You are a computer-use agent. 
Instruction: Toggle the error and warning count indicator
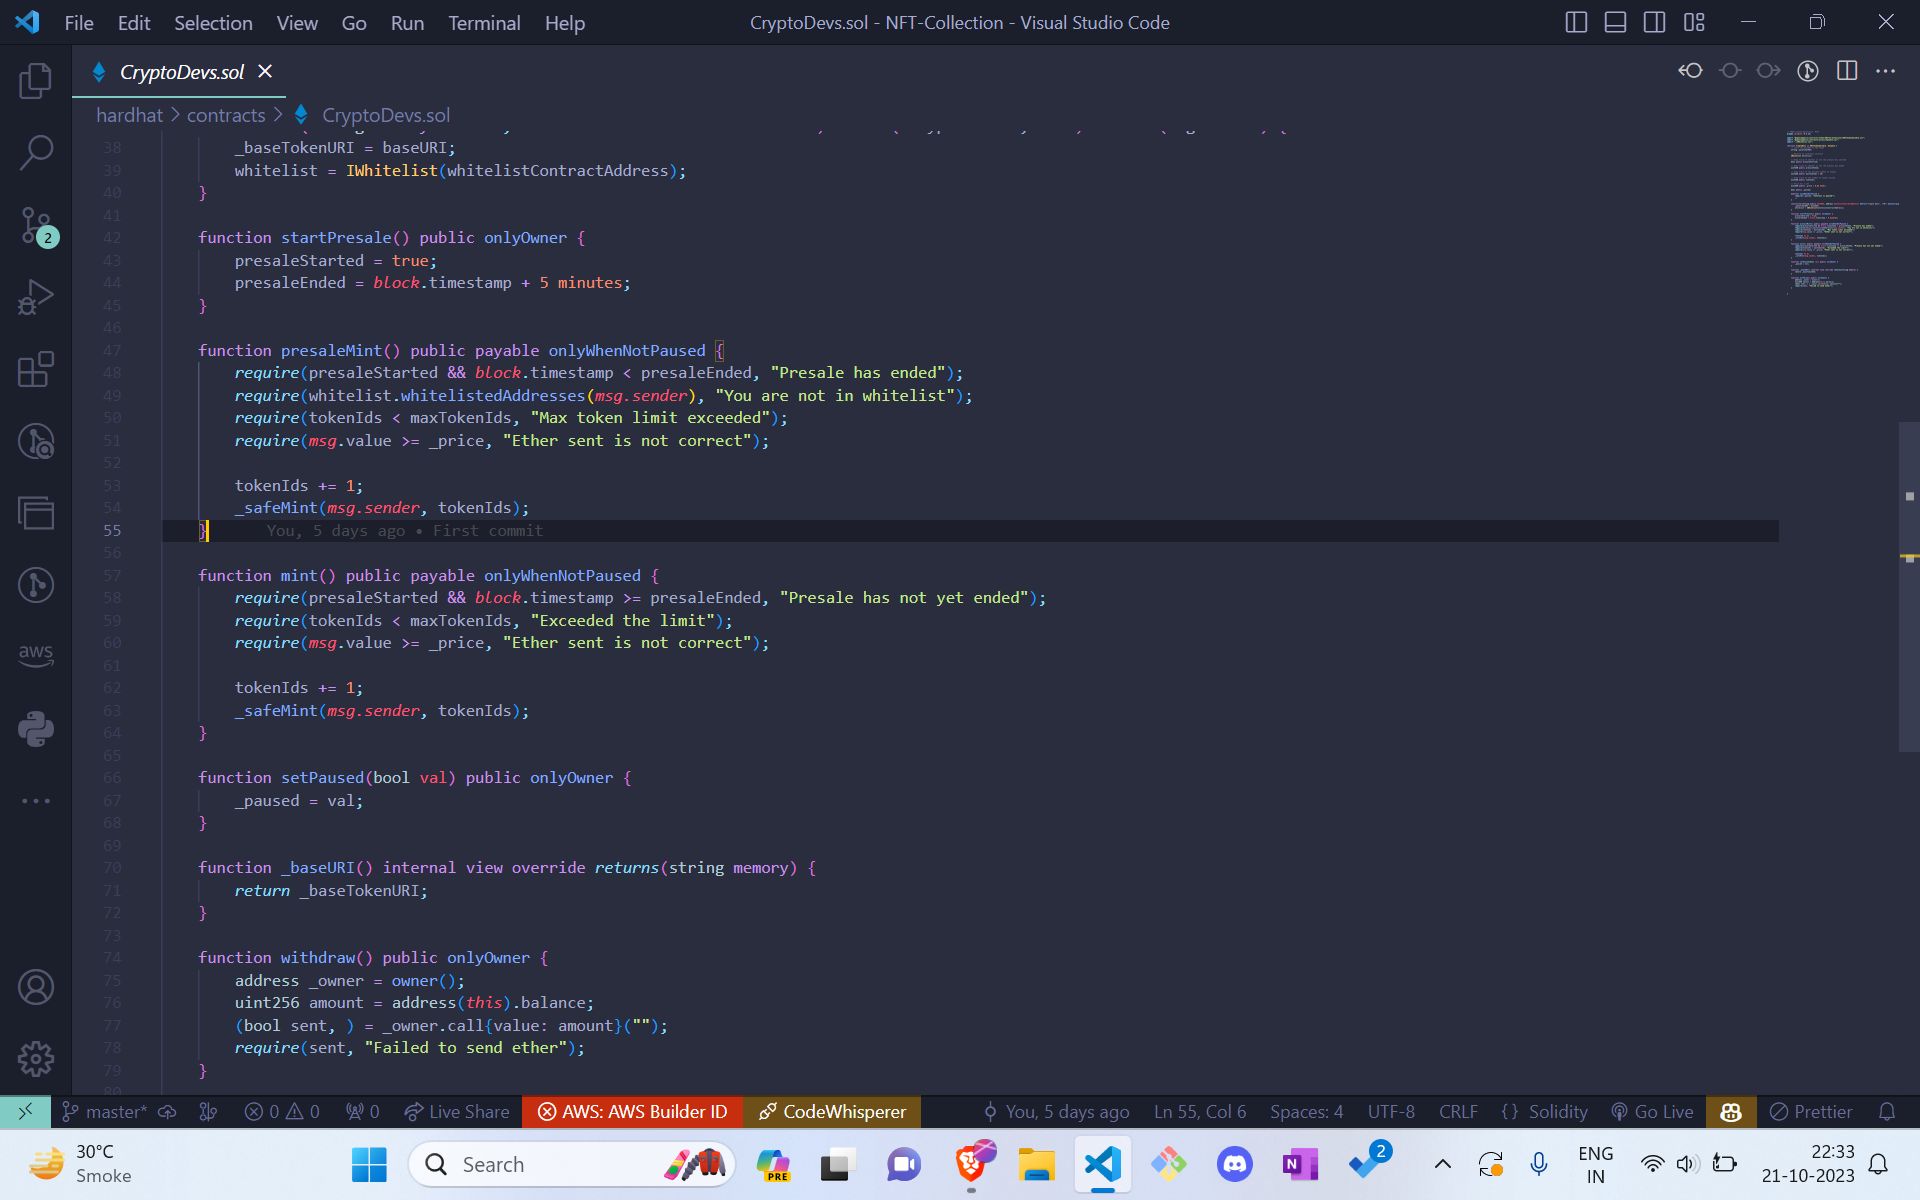click(x=283, y=1112)
